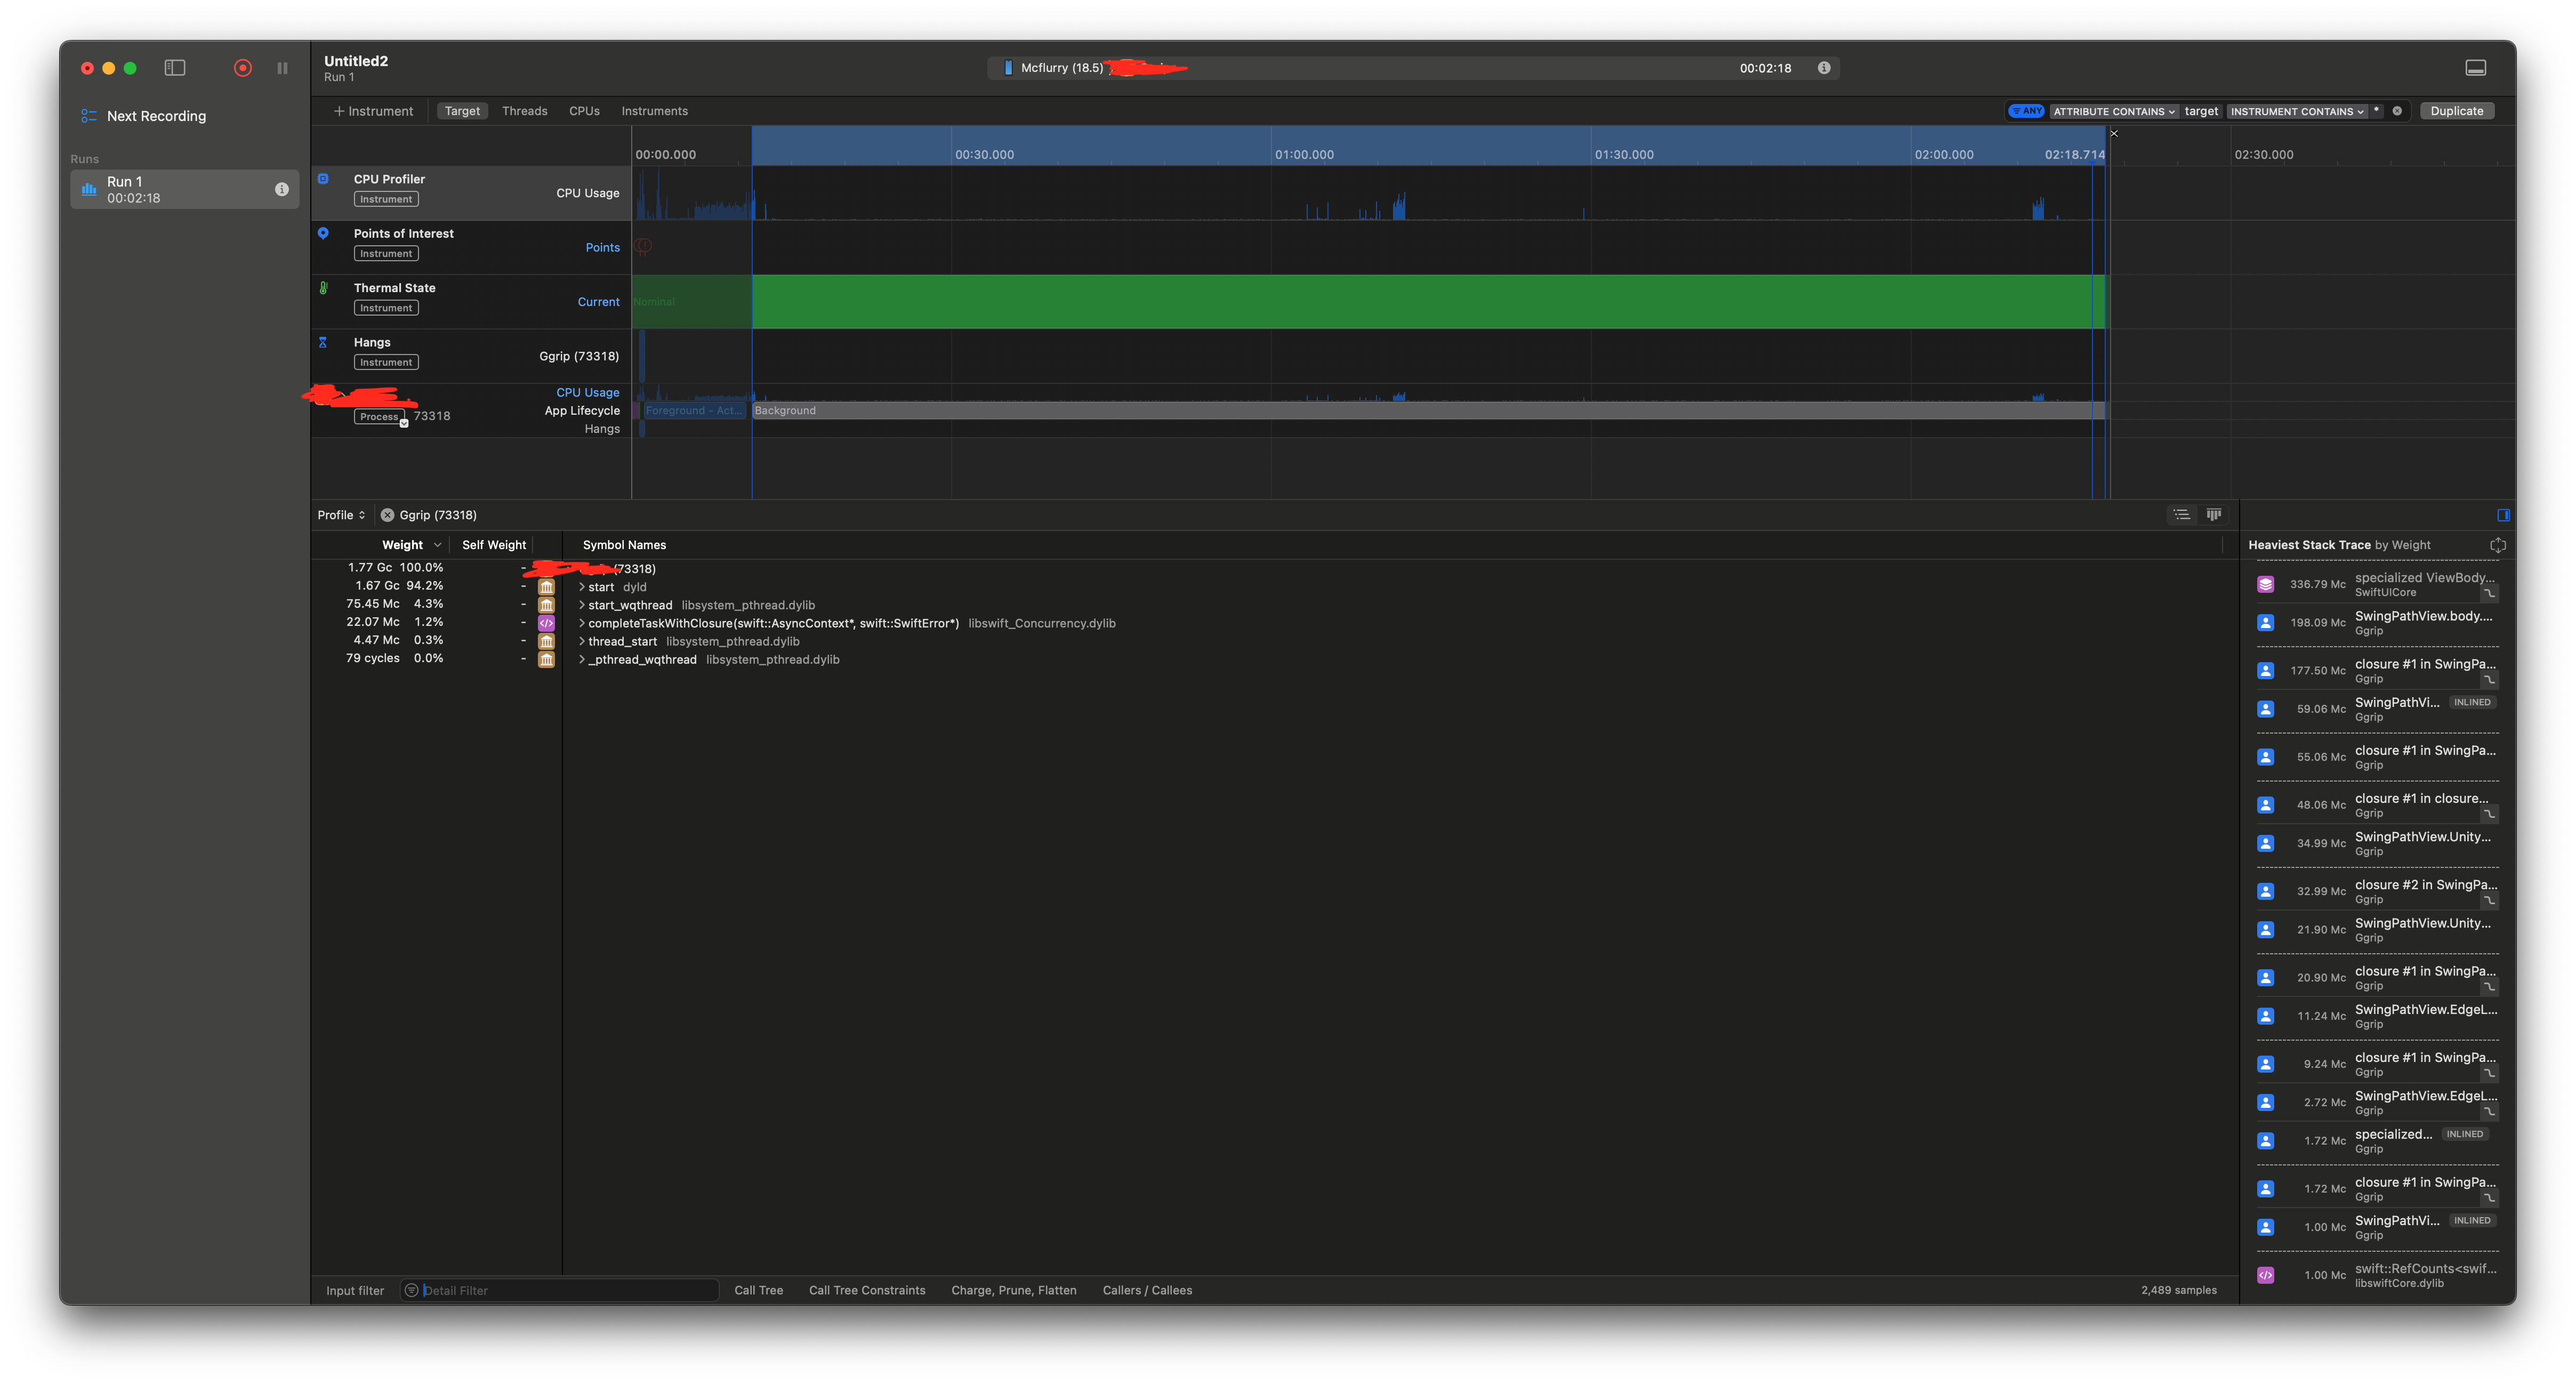Switch to flame graph view icon

click(2214, 515)
